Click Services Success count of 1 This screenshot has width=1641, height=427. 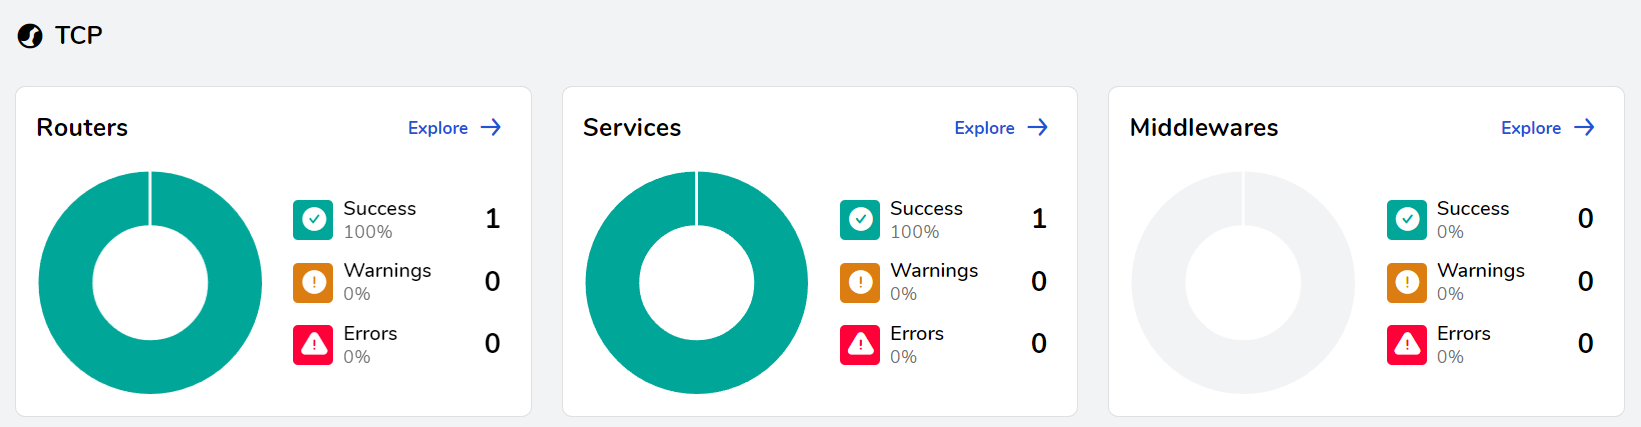[x=1039, y=219]
